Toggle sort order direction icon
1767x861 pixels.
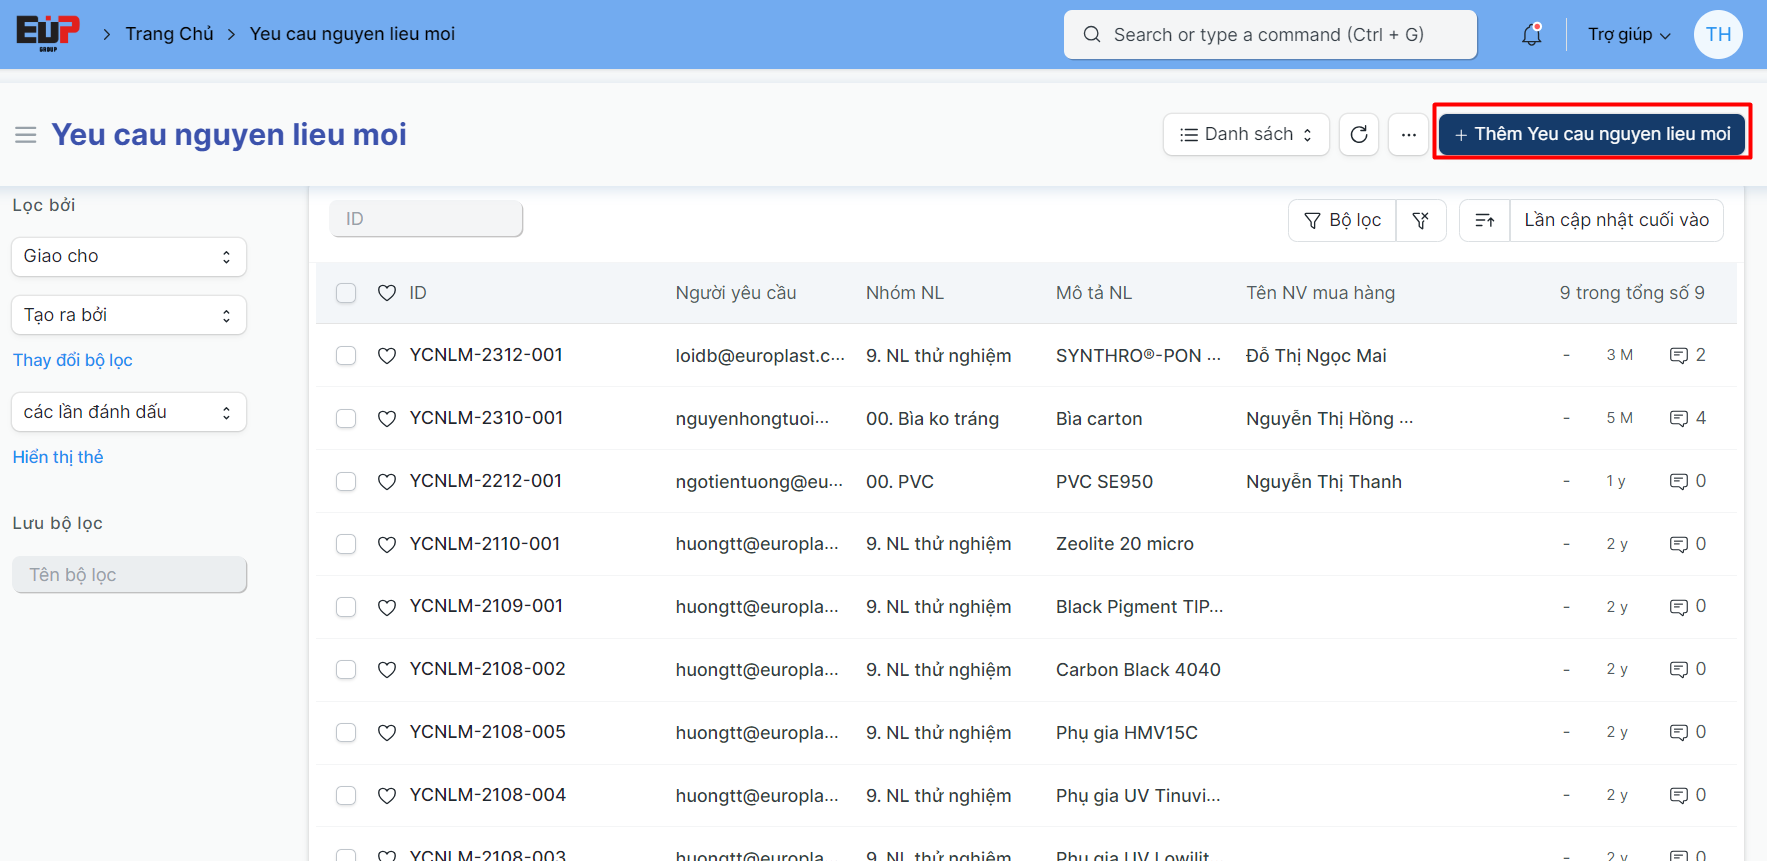(1484, 220)
